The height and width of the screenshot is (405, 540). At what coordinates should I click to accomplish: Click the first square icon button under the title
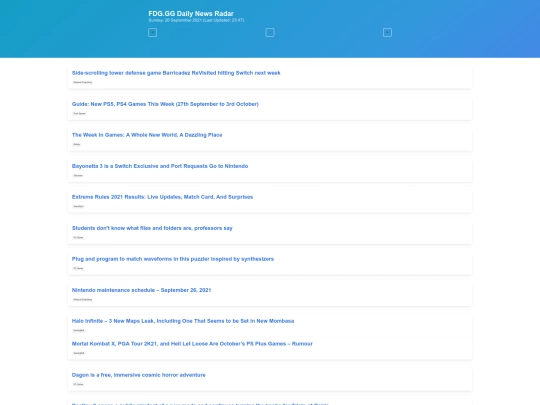pos(153,33)
